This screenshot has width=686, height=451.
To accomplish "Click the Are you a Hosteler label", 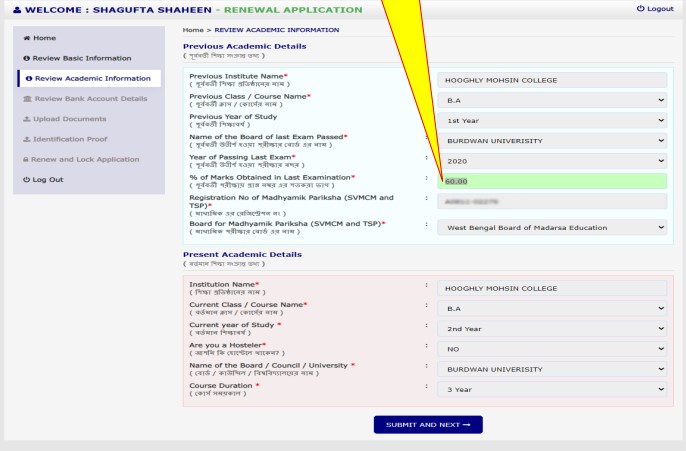I will 227,345.
